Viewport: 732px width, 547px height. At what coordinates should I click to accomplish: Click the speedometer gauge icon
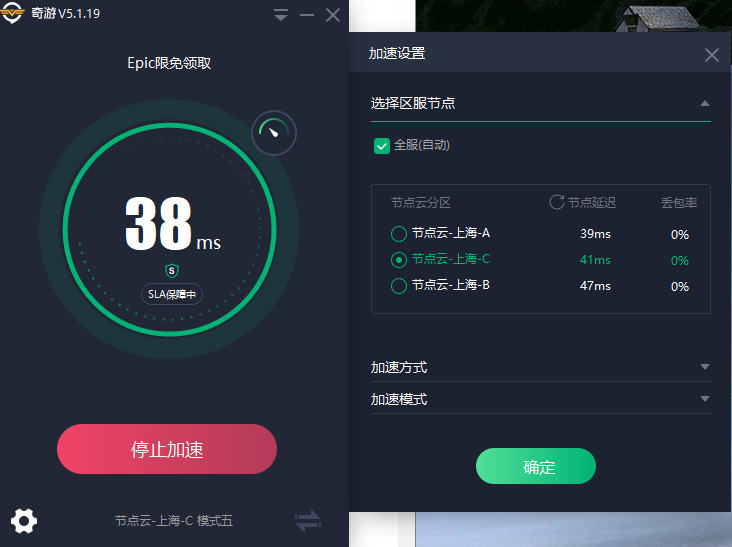[x=274, y=133]
